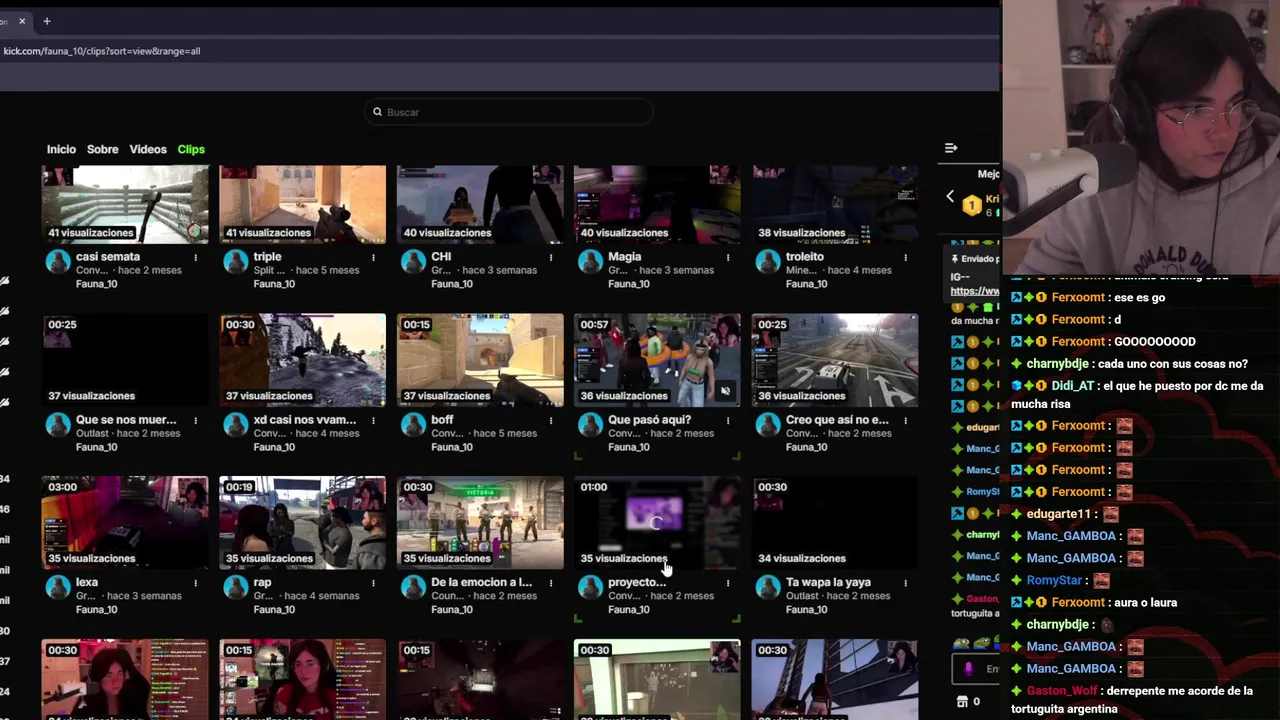
Task: Open options menu for boff clip
Action: pos(550,420)
